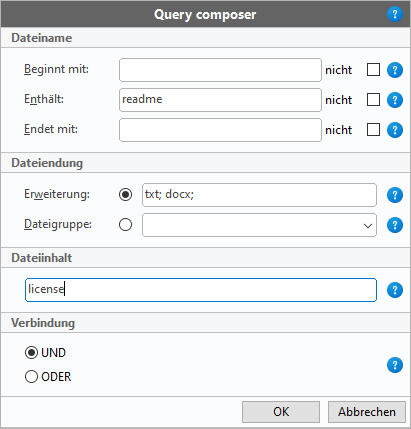The height and width of the screenshot is (429, 411).
Task: Confirm query with OK button
Action: point(281,412)
